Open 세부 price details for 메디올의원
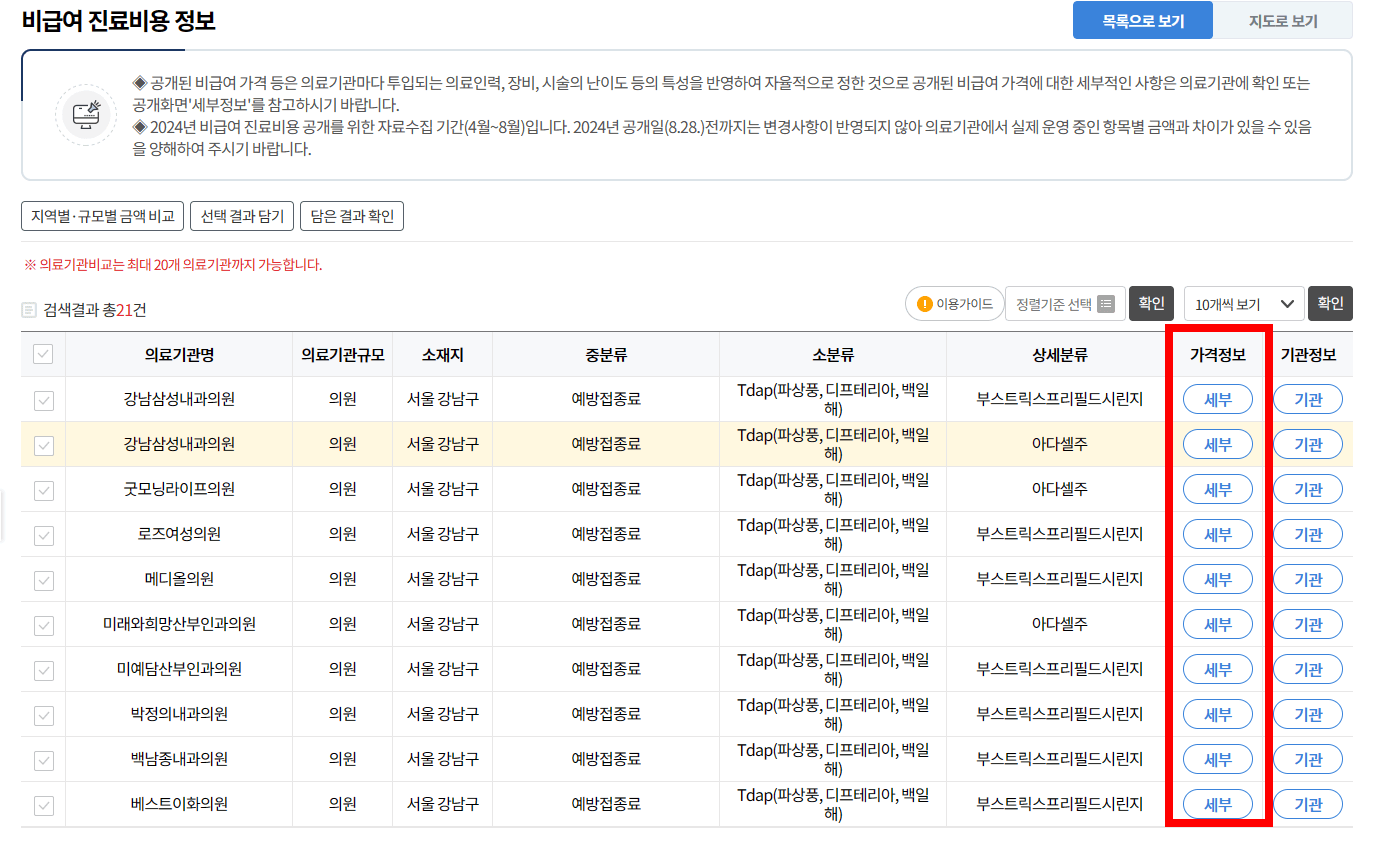Image resolution: width=1375 pixels, height=842 pixels. coord(1218,579)
